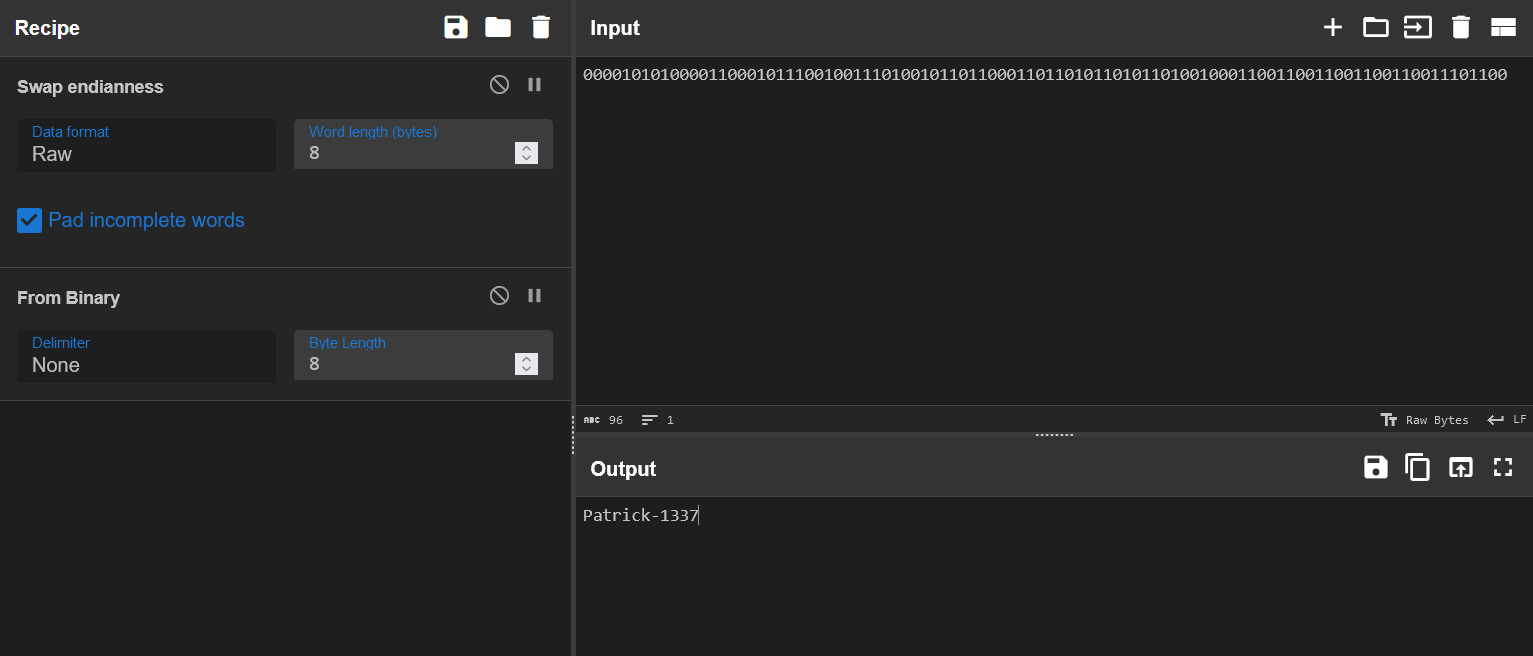Open the Data format dropdown
The width and height of the screenshot is (1533, 656).
click(146, 146)
